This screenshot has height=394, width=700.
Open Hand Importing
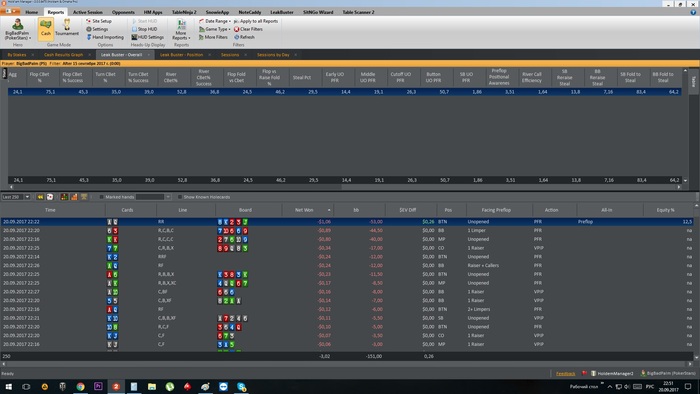(x=105, y=37)
